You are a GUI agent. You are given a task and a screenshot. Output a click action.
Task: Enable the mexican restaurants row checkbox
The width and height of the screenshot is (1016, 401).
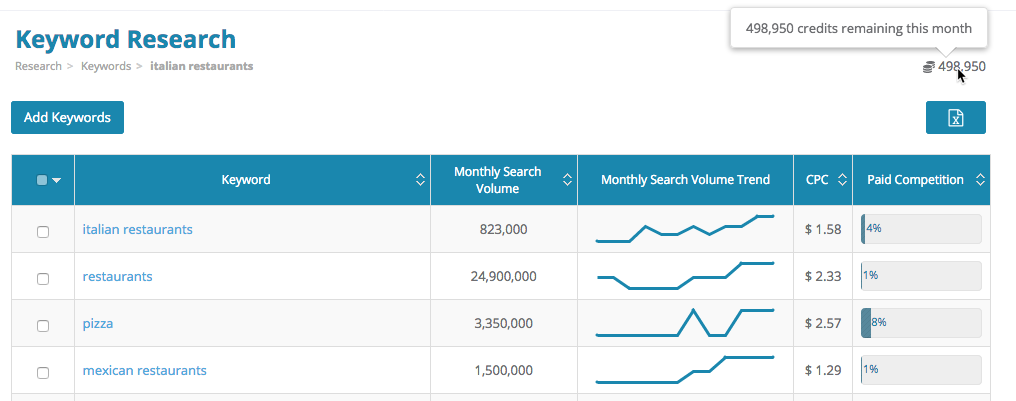pos(43,373)
